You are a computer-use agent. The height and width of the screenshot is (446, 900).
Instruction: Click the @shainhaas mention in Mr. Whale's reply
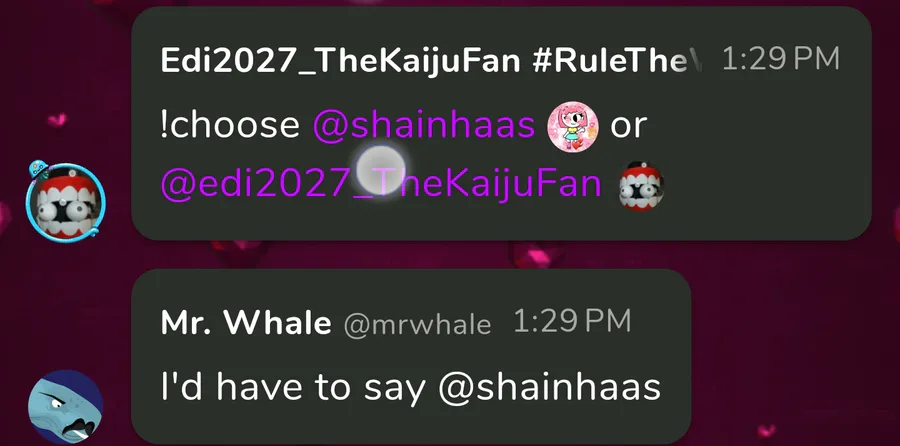point(549,387)
